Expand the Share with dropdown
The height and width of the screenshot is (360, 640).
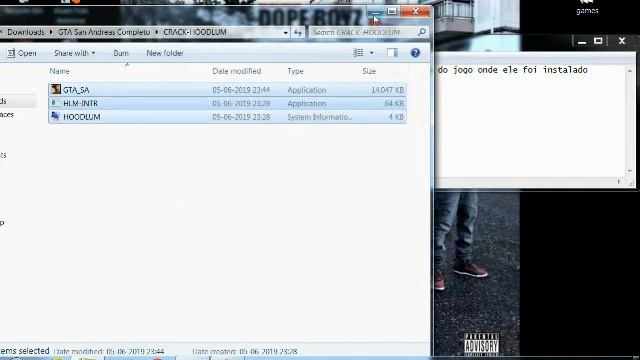point(93,53)
